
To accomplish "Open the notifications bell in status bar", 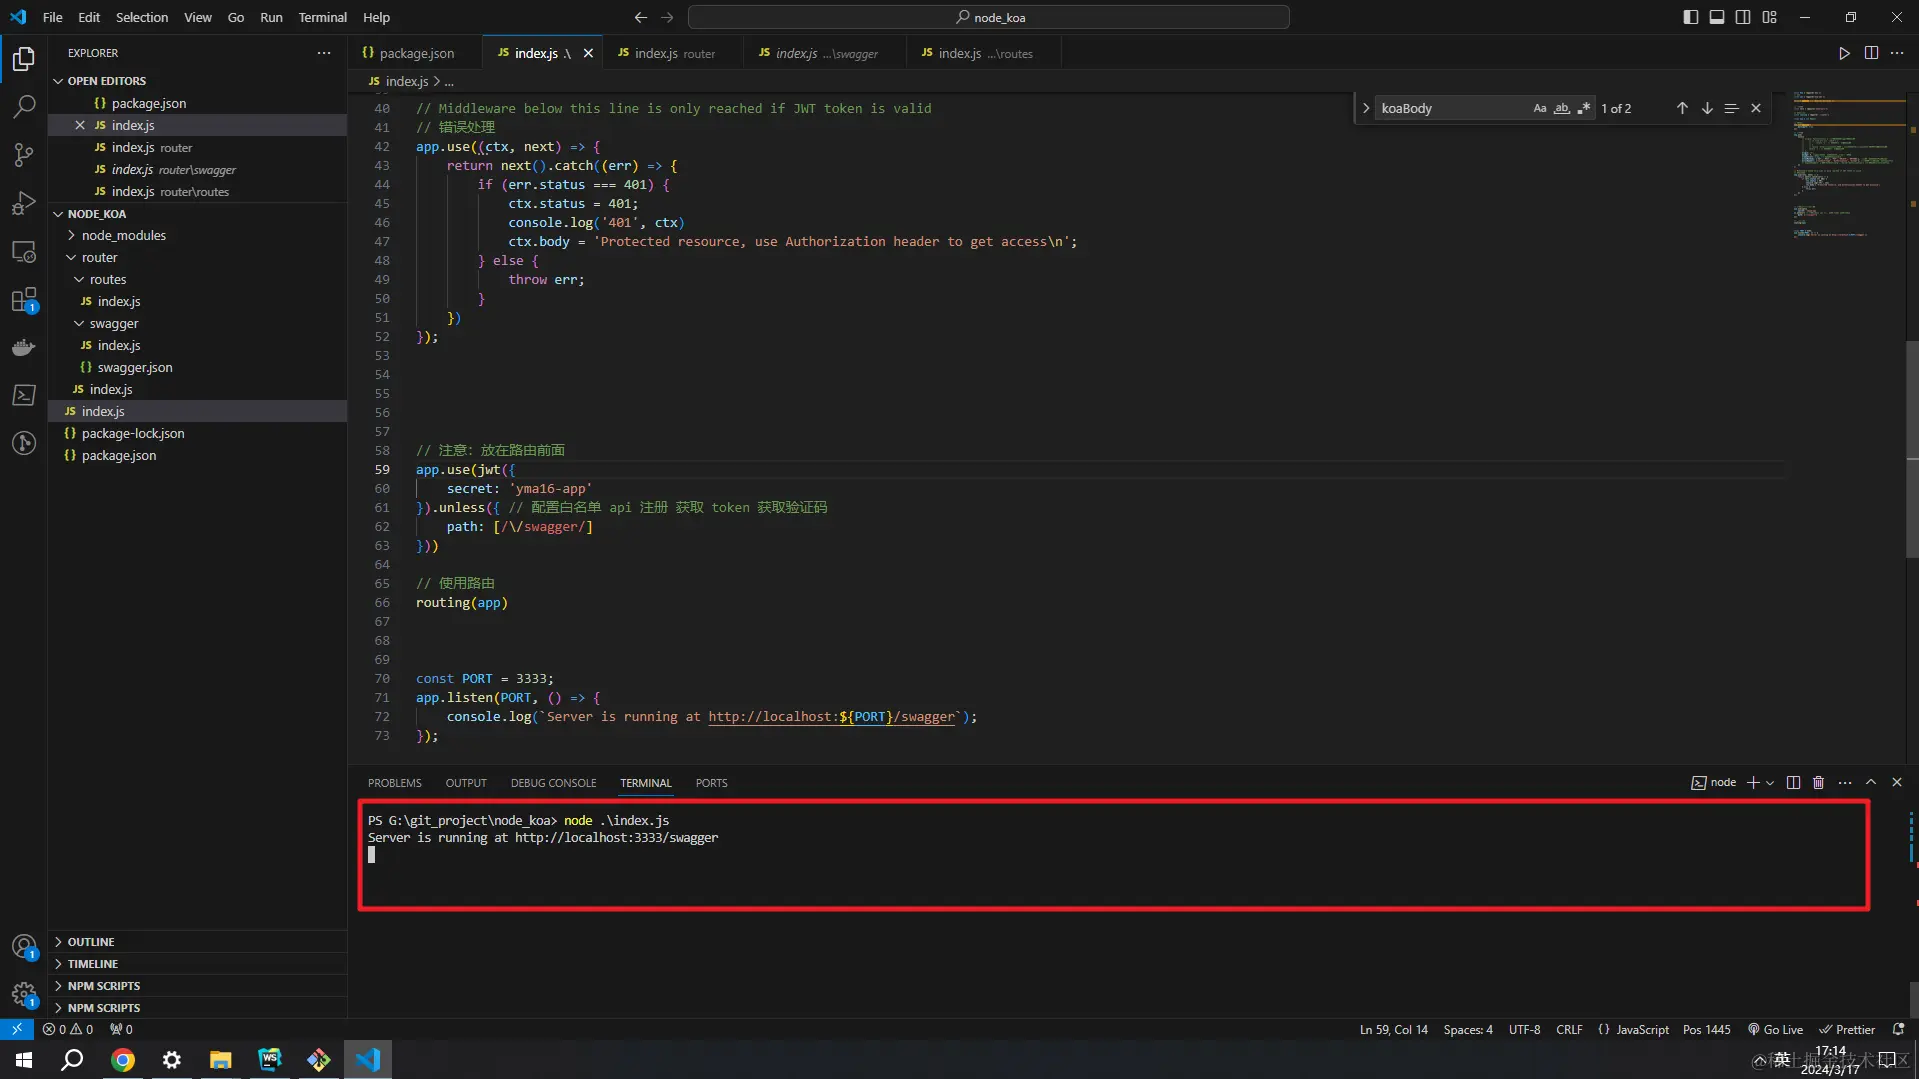I will [x=1898, y=1029].
